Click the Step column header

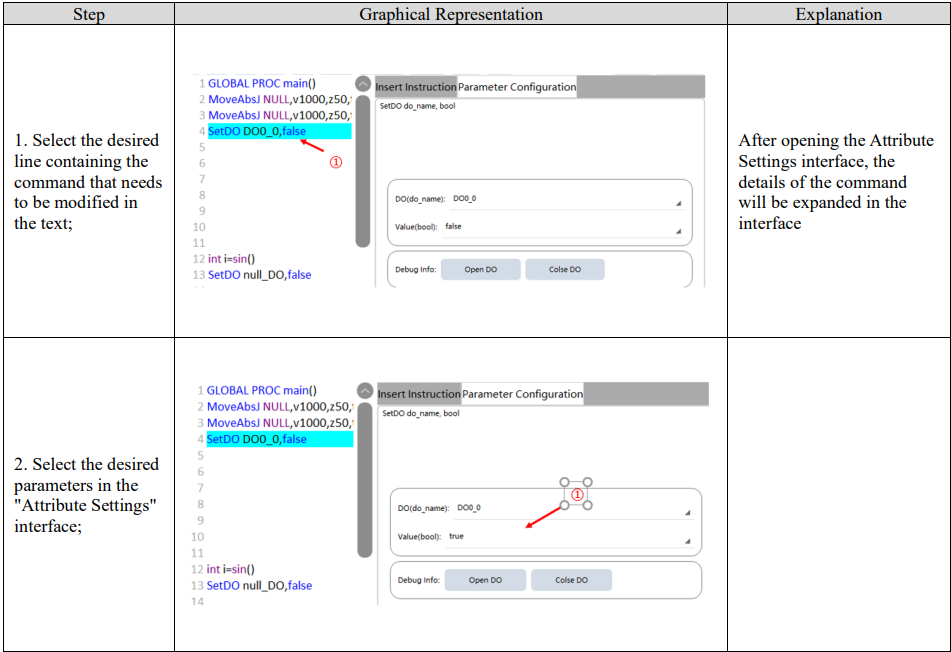coord(89,14)
